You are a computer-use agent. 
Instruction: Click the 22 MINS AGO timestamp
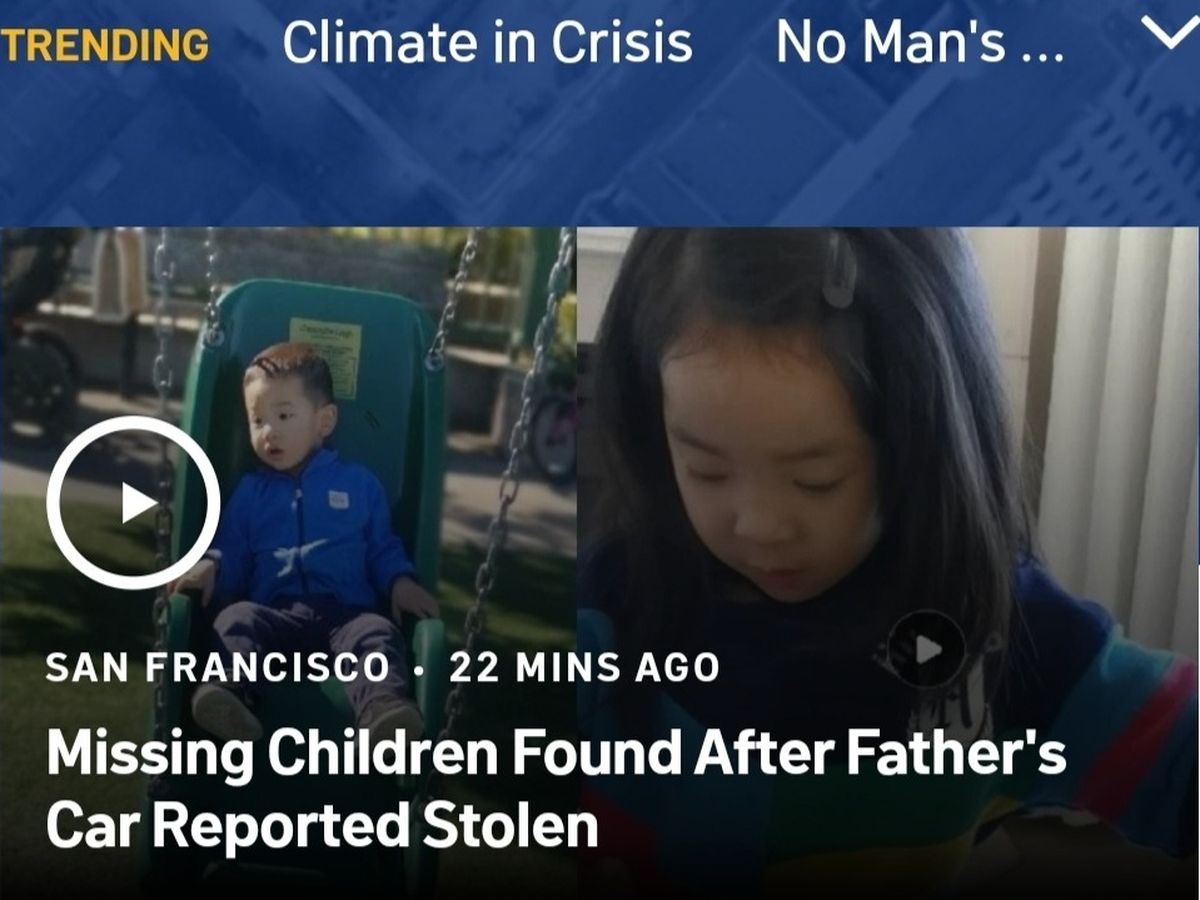[584, 667]
